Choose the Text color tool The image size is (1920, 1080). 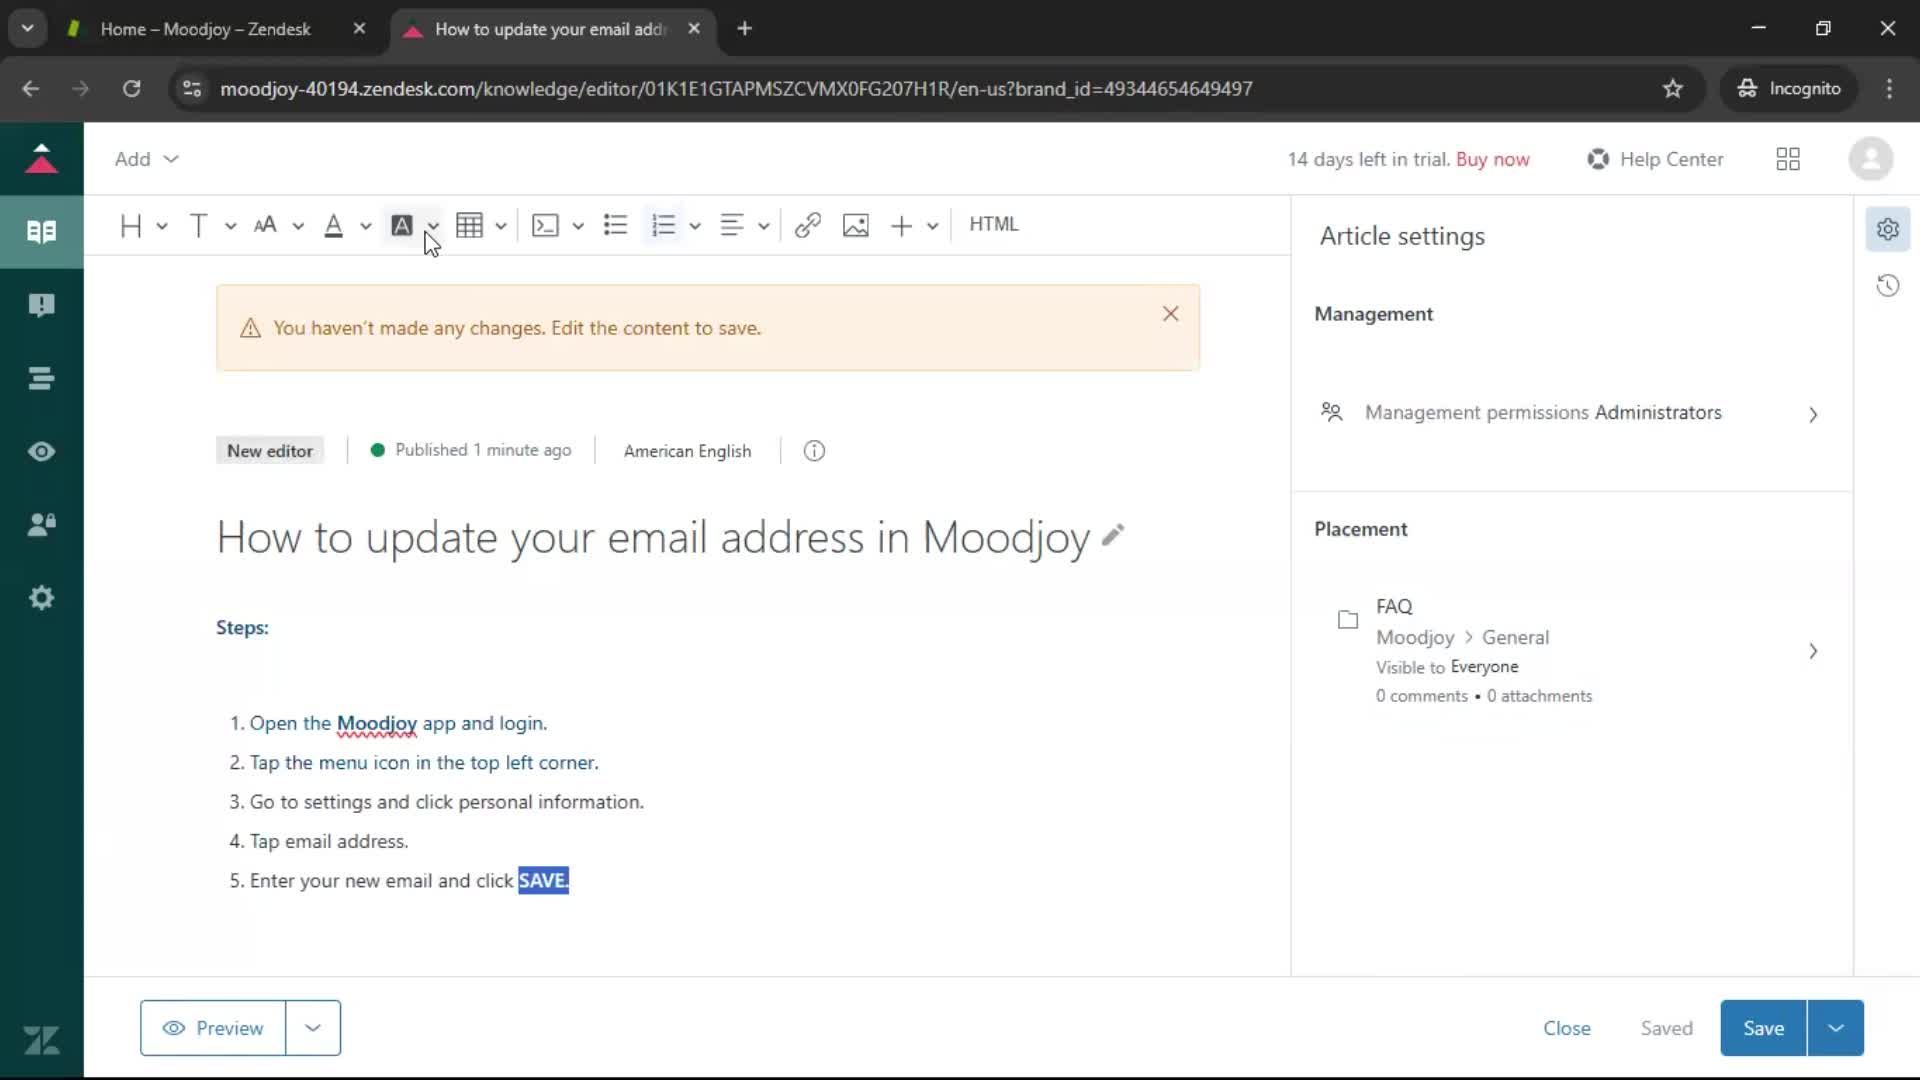(x=333, y=225)
